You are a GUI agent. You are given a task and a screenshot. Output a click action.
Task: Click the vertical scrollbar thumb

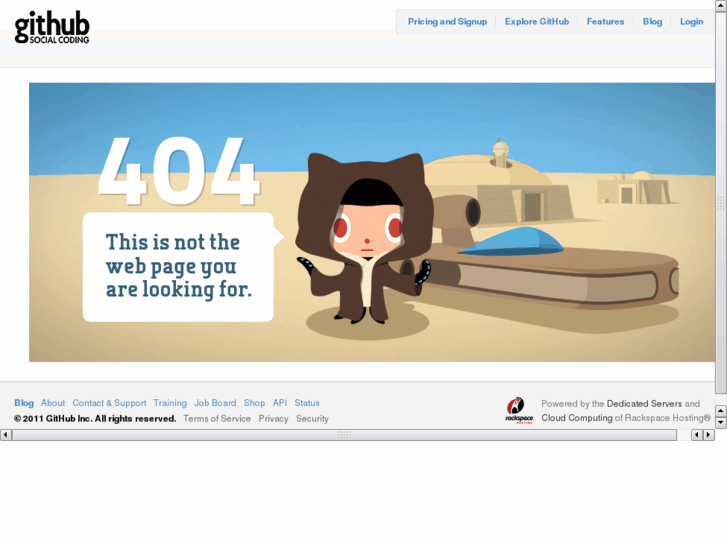click(721, 202)
